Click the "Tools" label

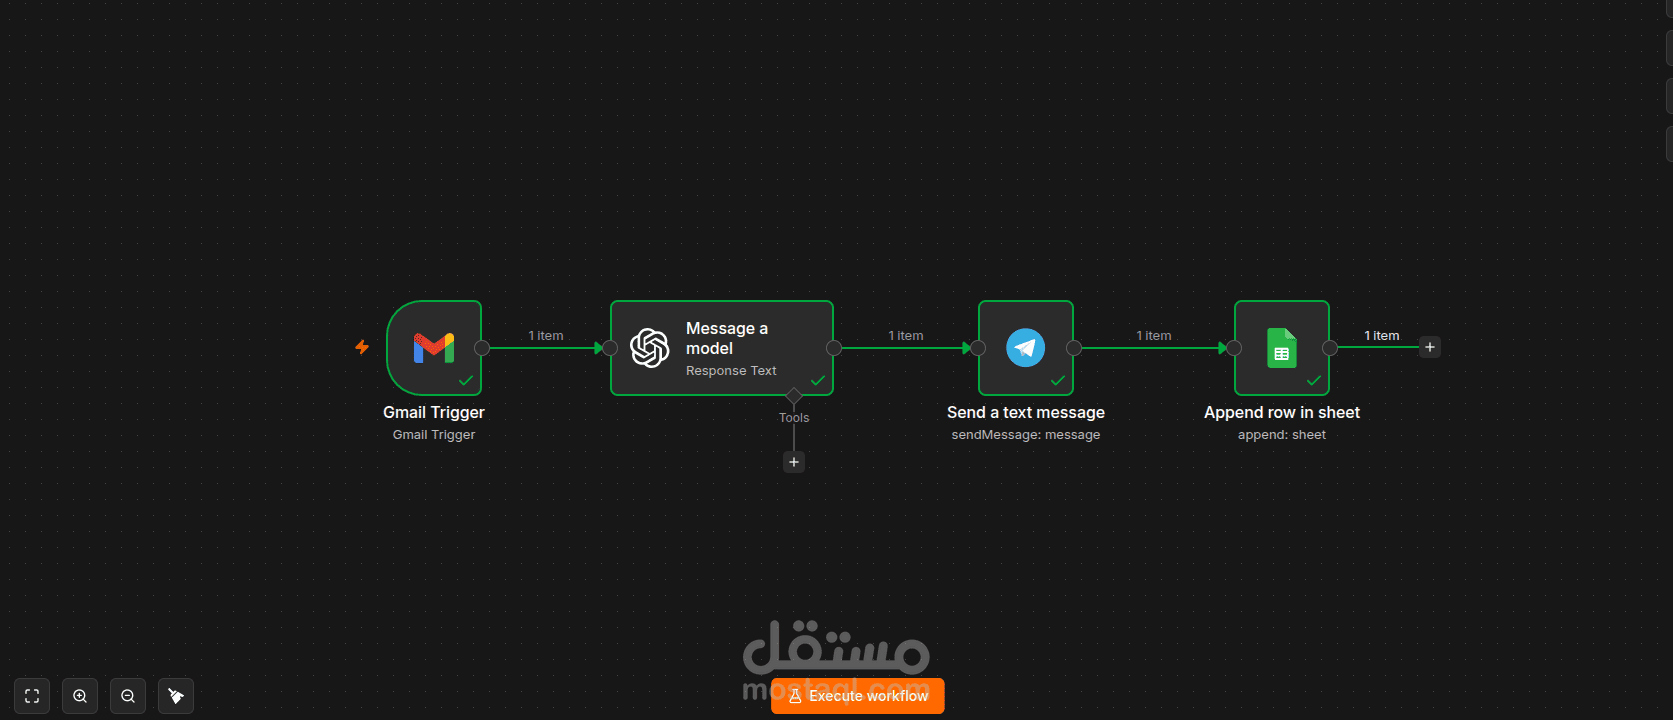pyautogui.click(x=794, y=418)
